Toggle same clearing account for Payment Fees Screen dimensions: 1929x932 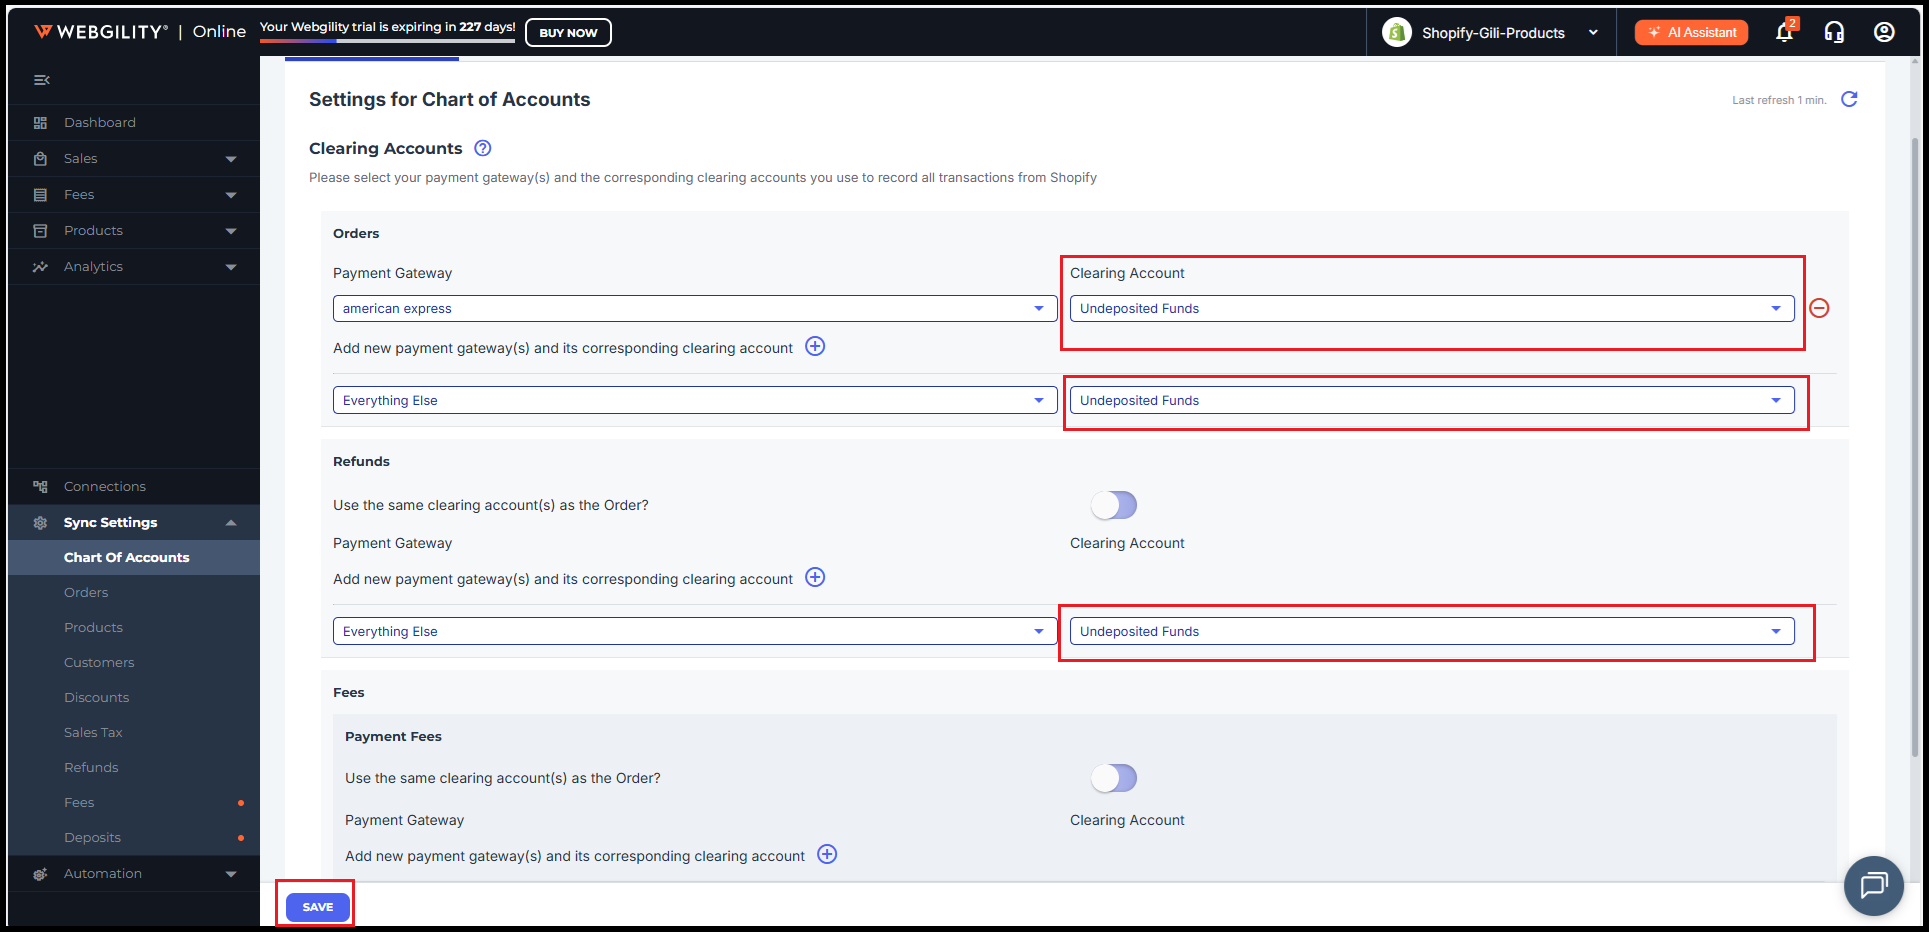coord(1114,778)
